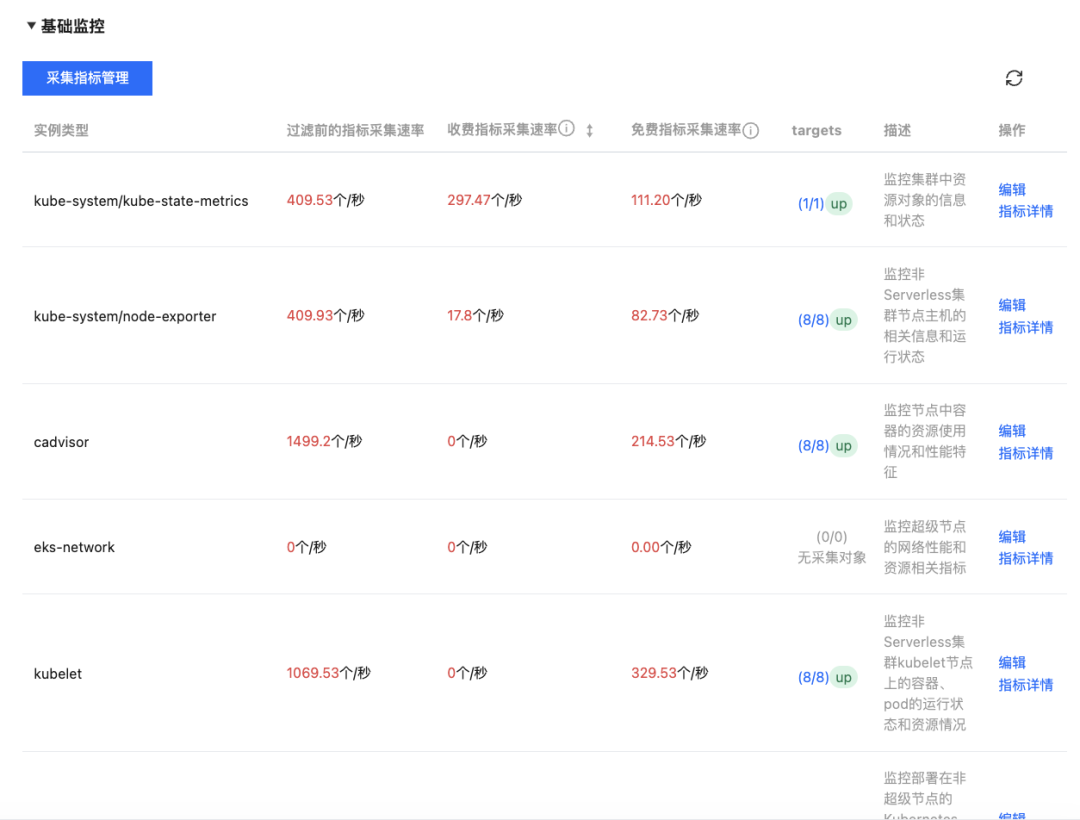Refresh the monitoring table
The image size is (1080, 820).
click(1013, 78)
